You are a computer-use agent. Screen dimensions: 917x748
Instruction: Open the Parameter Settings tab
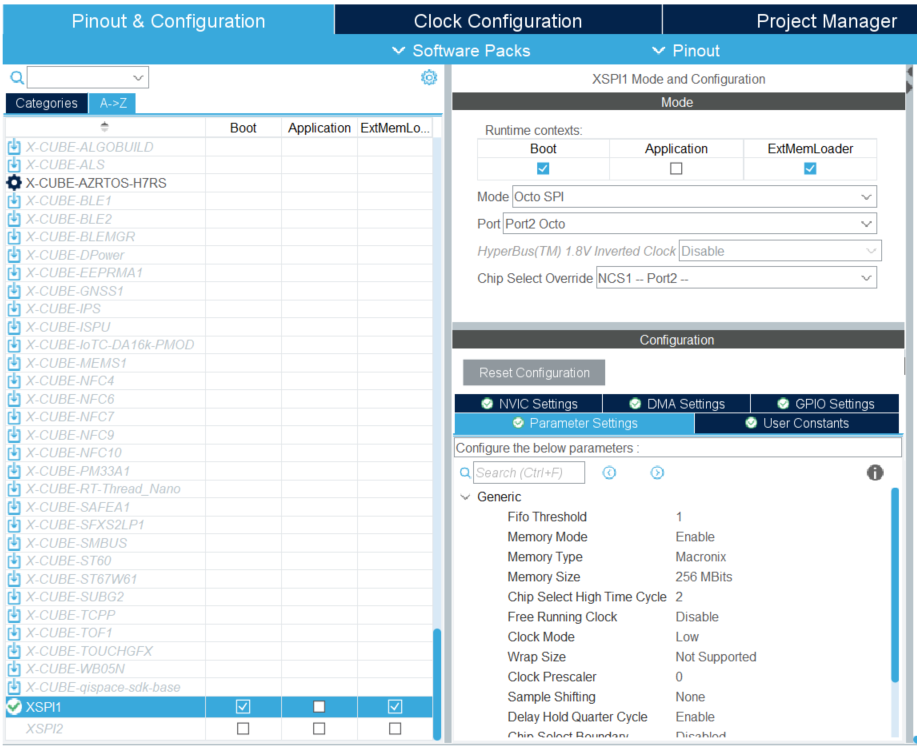(574, 423)
